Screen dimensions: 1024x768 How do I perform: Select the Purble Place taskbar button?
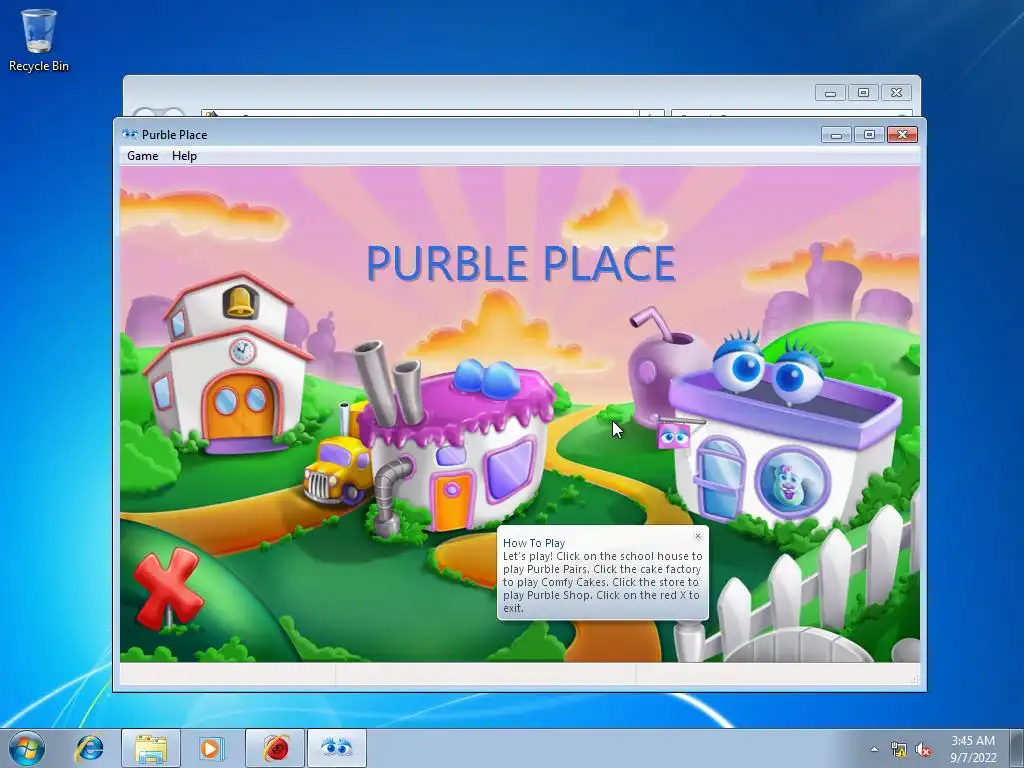(x=337, y=748)
